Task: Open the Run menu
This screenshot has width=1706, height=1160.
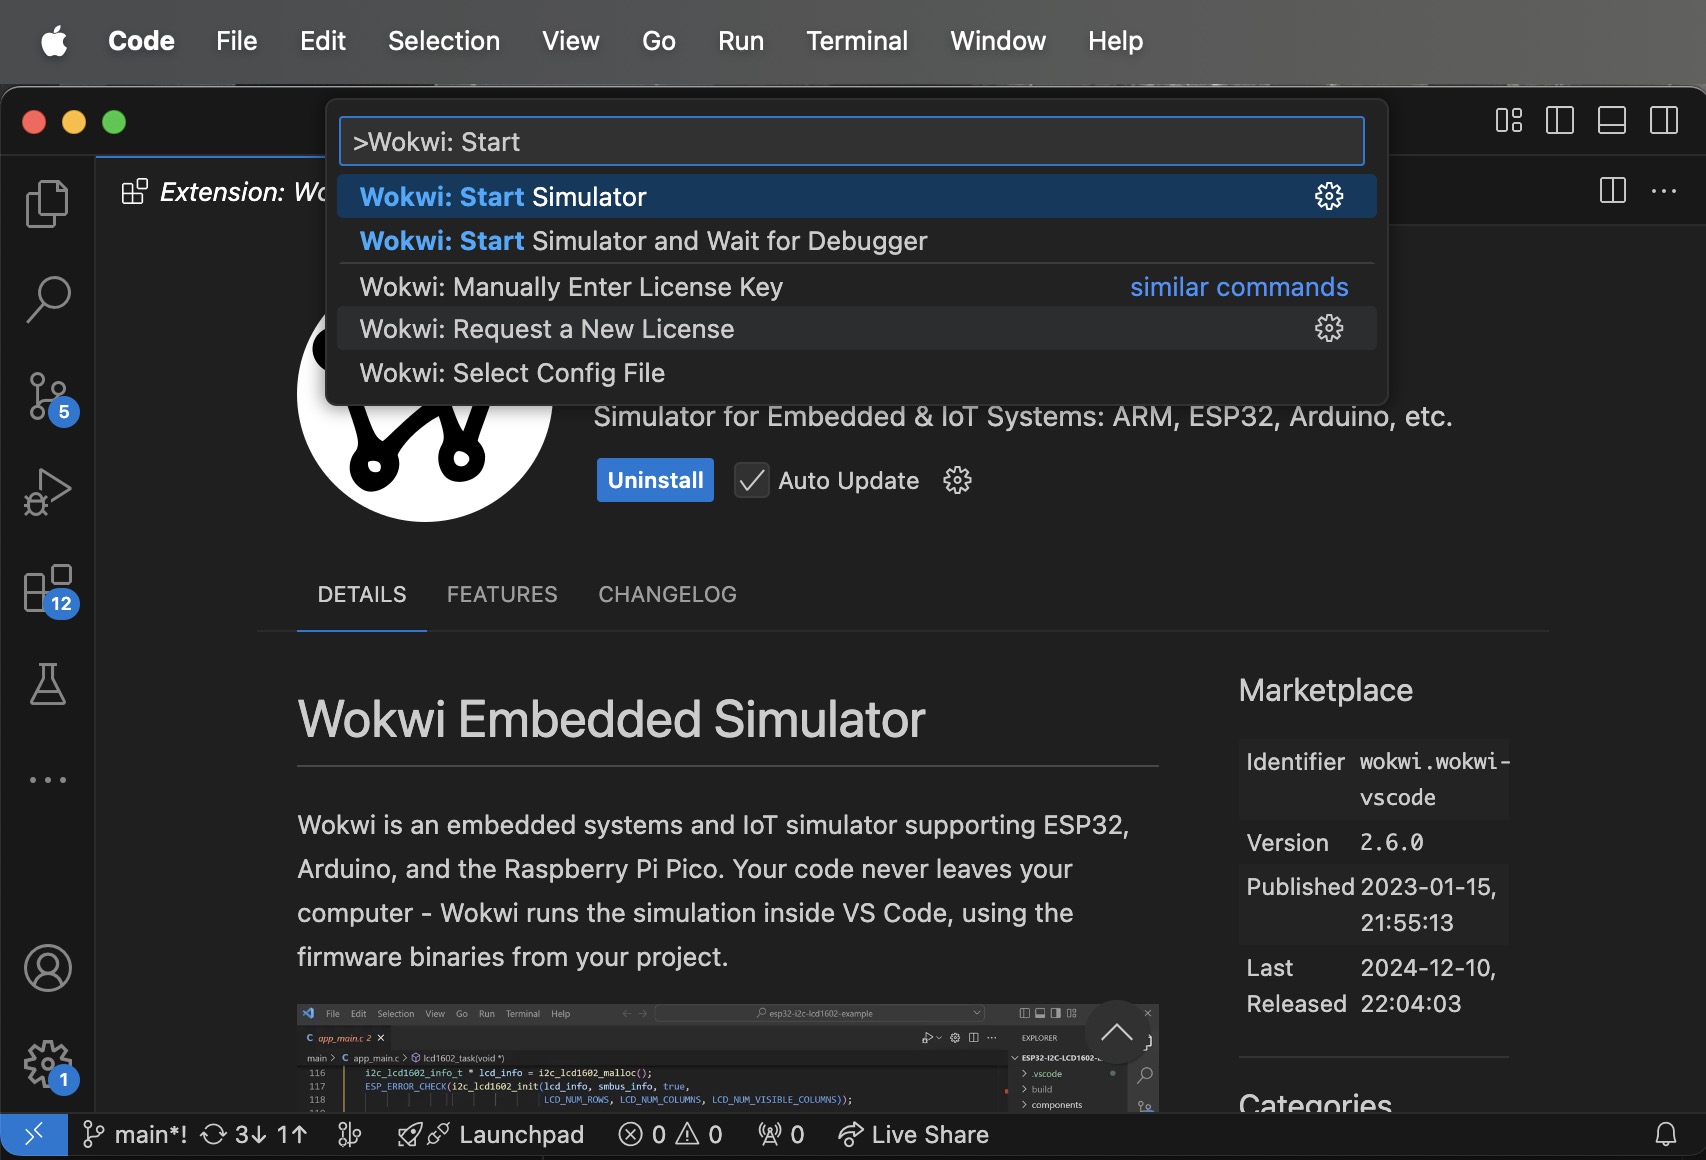Action: click(x=740, y=41)
